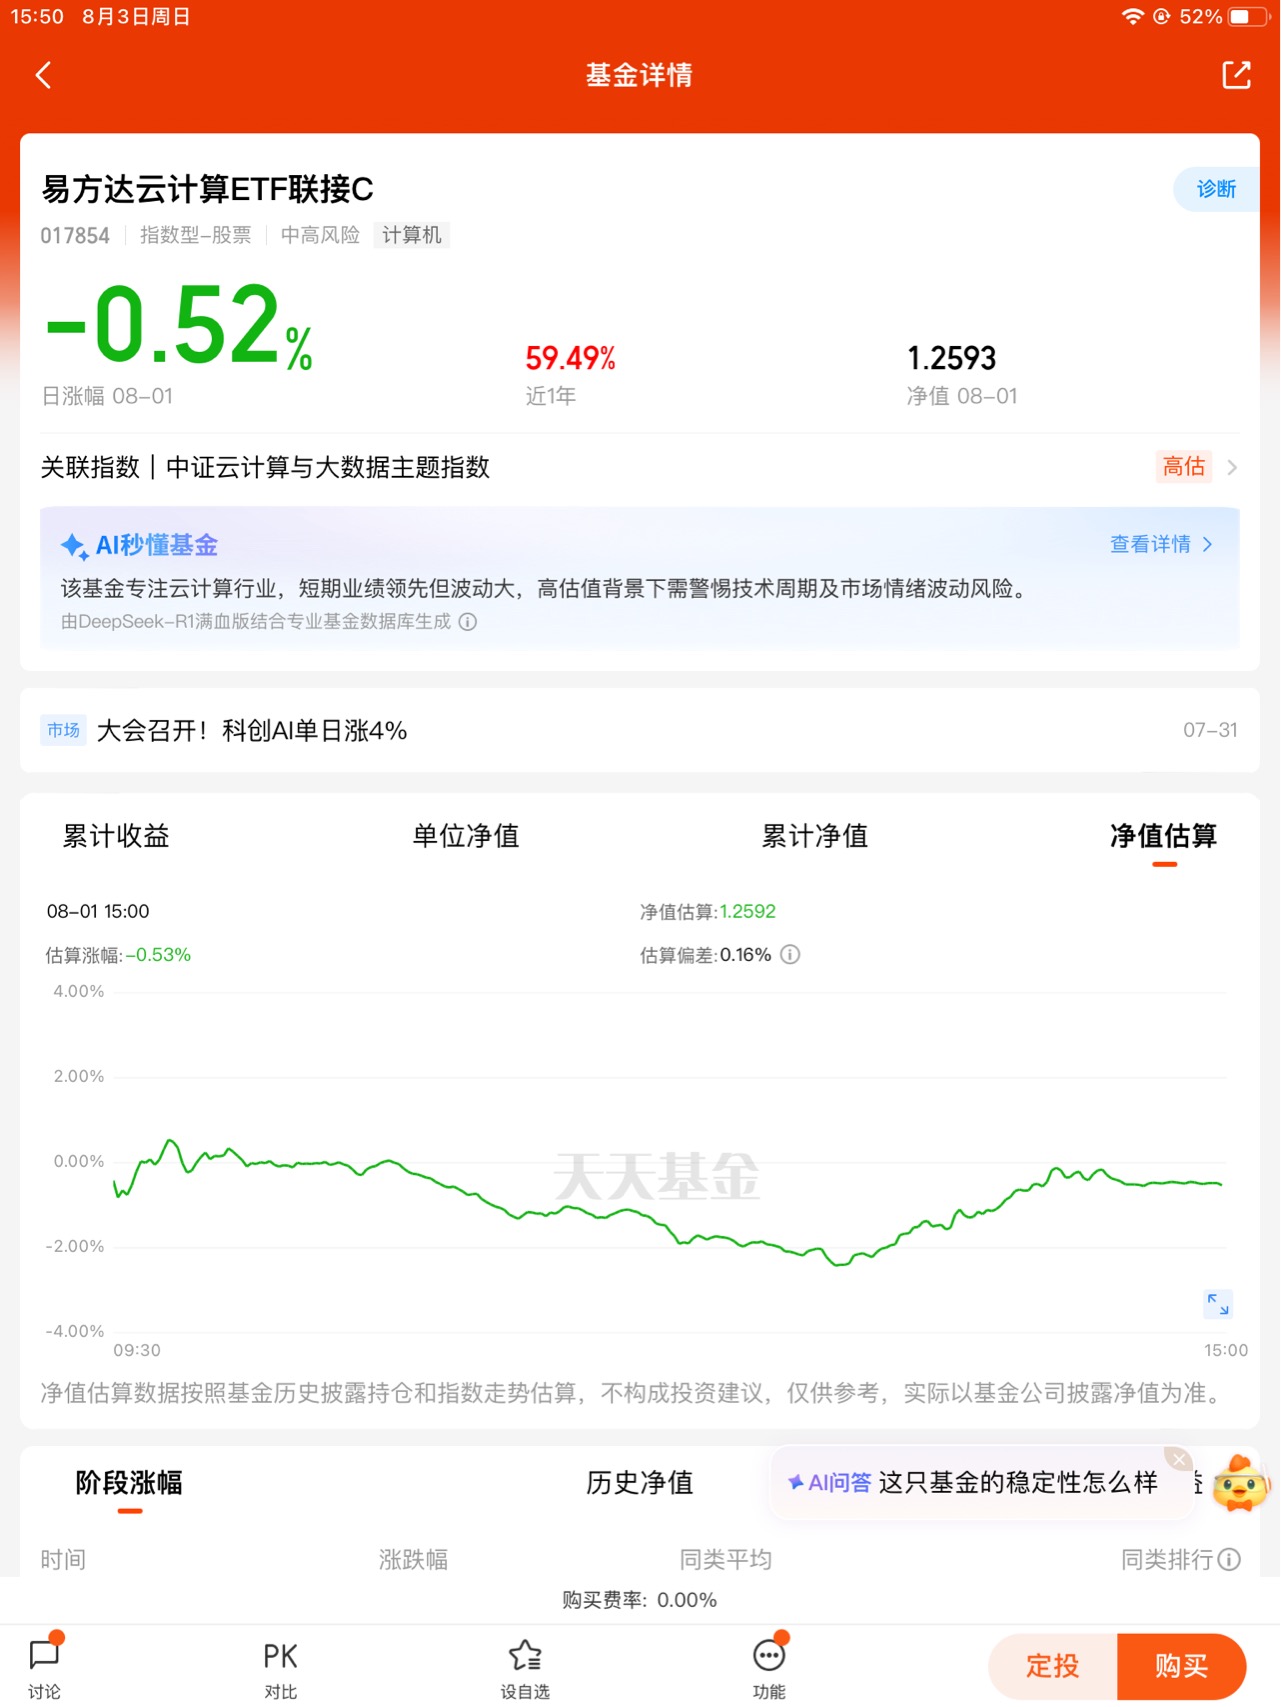Viewport: 1281px width, 1707px height.
Task: Expand chart to fullscreen icon
Action: coord(1218,1304)
